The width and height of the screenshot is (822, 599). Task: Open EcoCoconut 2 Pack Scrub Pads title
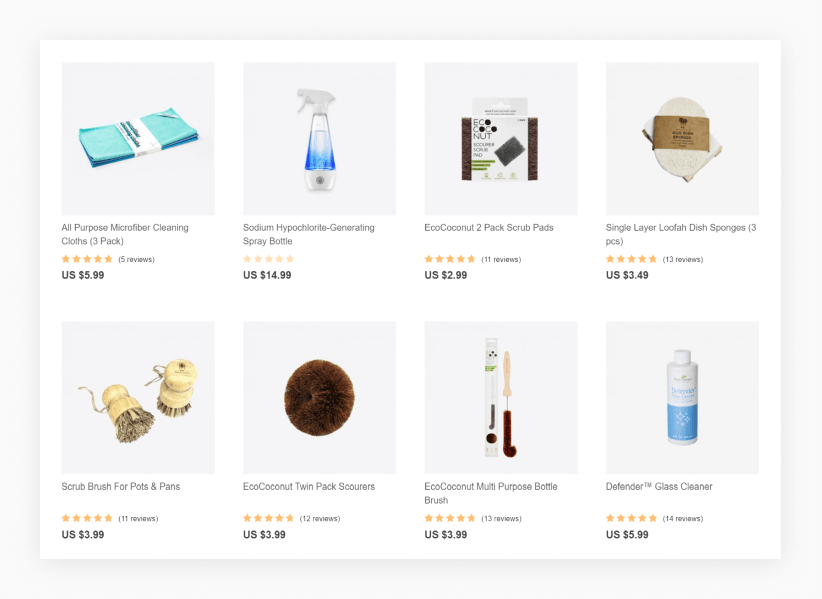[x=489, y=227]
